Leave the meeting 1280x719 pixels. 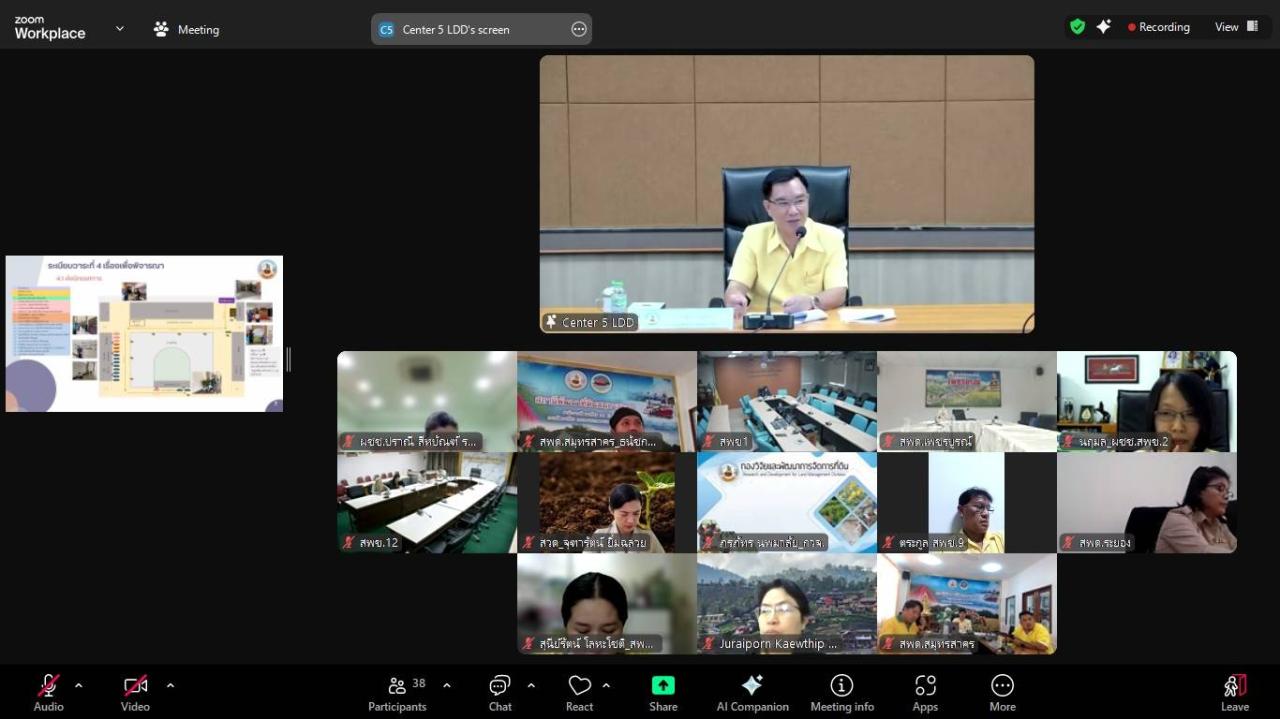(1235, 692)
